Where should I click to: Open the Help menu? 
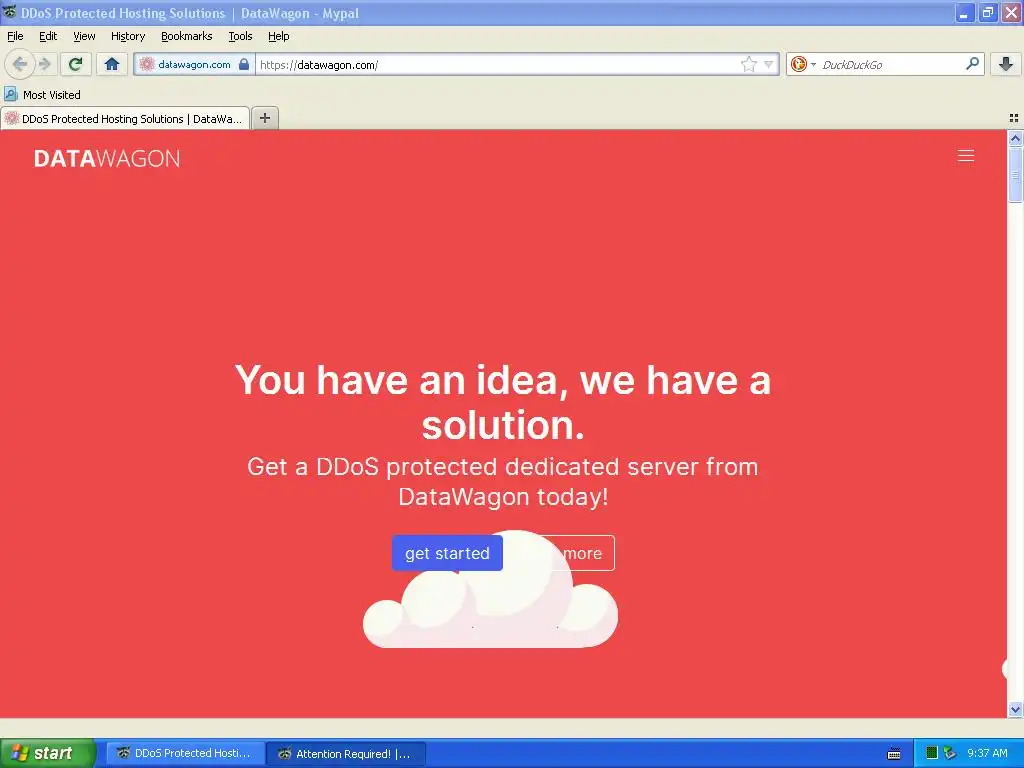[x=279, y=36]
